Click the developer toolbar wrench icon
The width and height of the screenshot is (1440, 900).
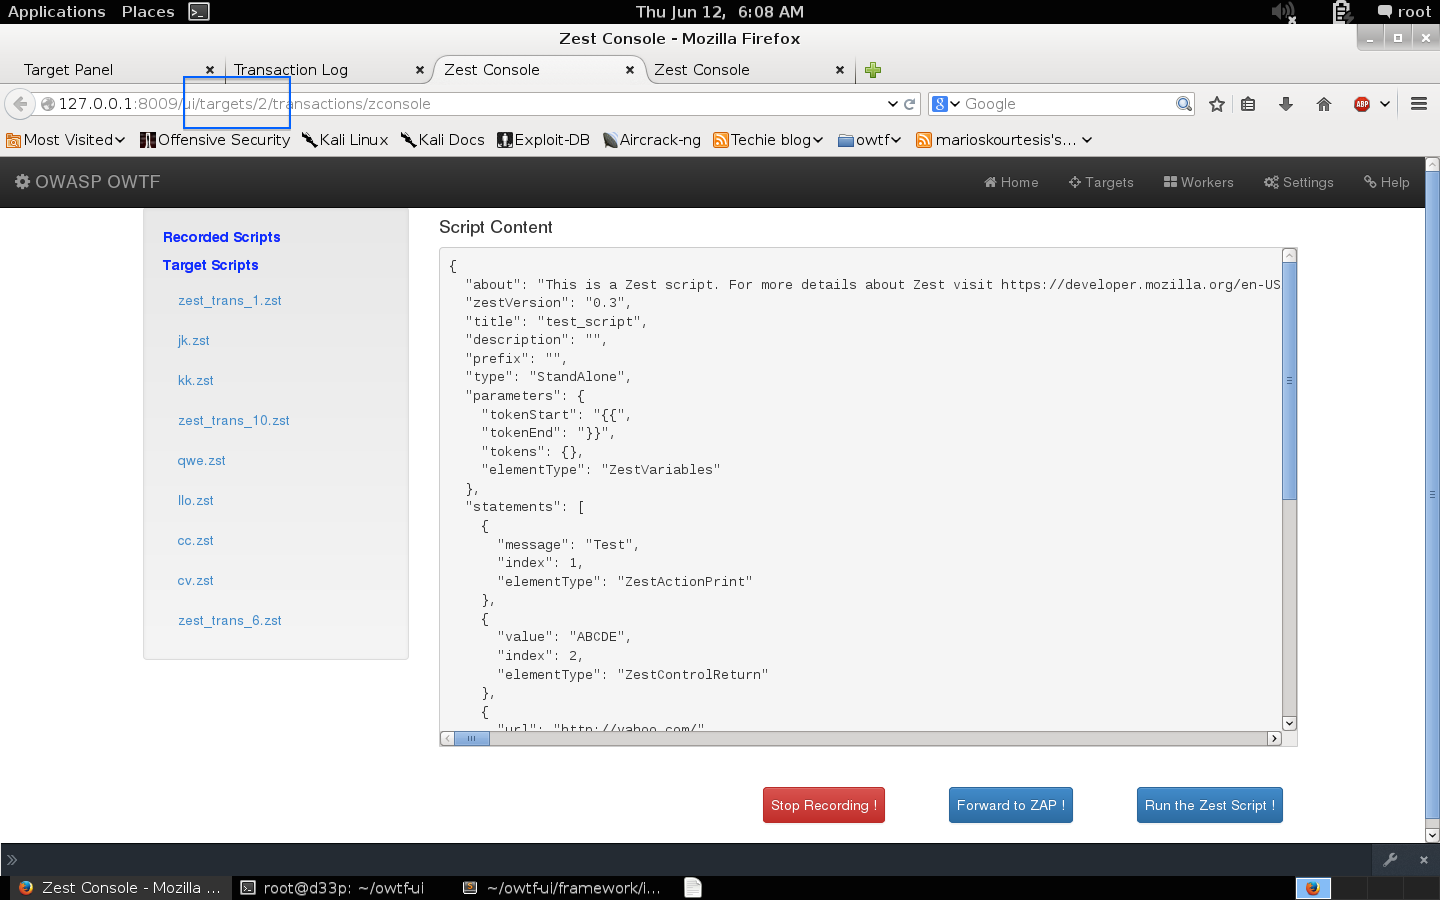(1390, 859)
